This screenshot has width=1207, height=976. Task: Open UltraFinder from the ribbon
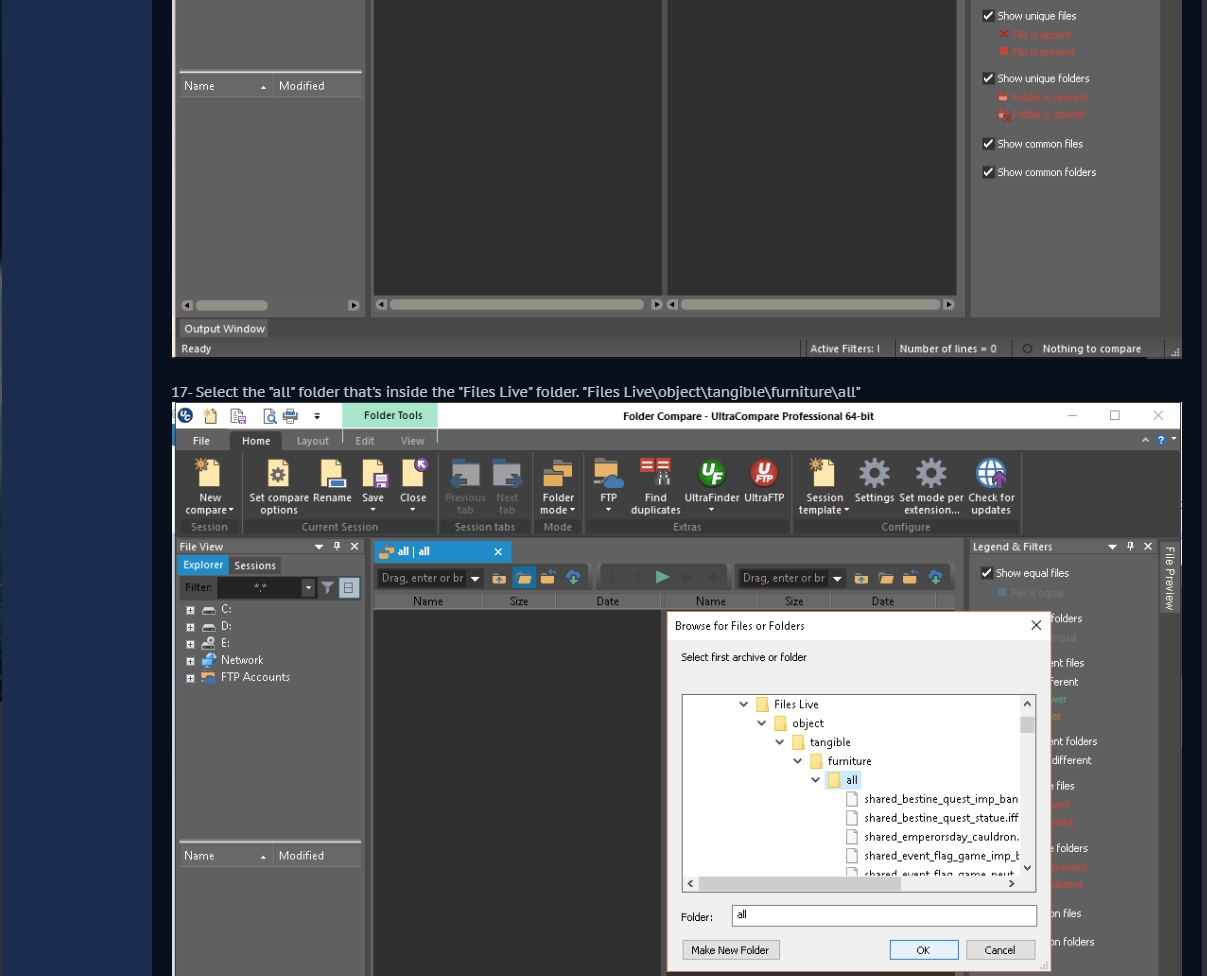pos(712,486)
